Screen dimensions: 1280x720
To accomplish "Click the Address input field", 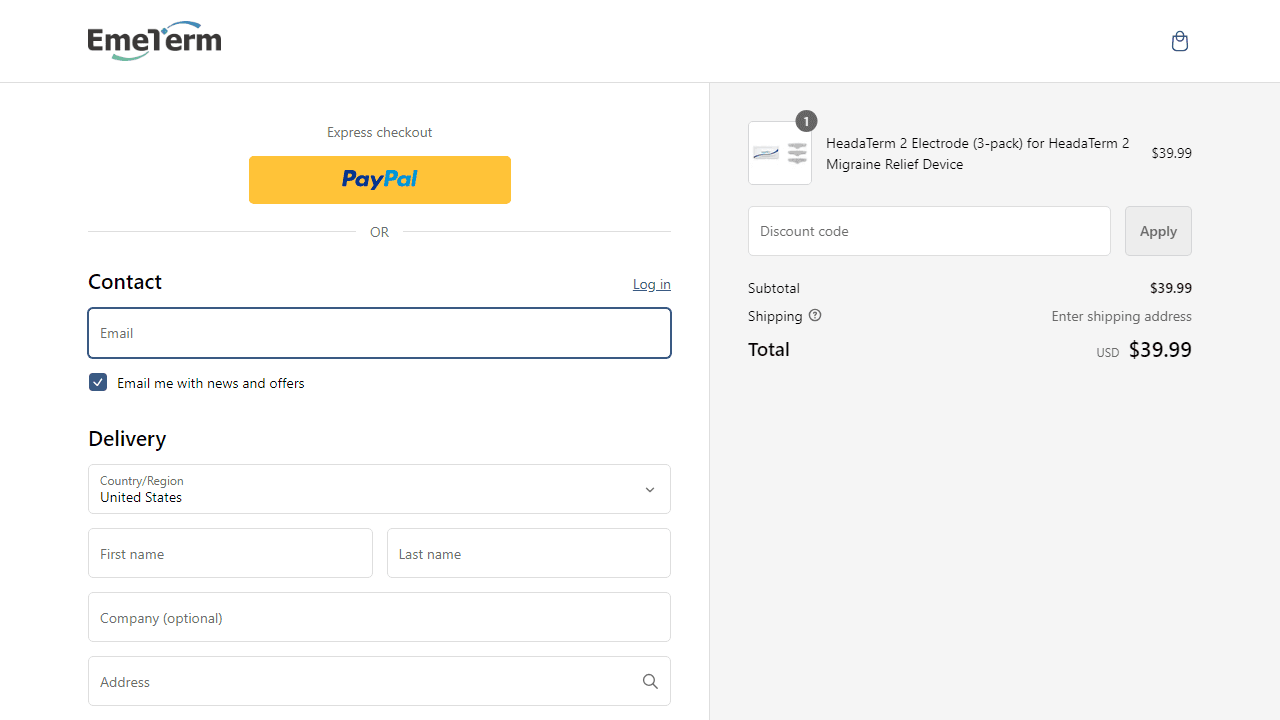I will (x=379, y=681).
